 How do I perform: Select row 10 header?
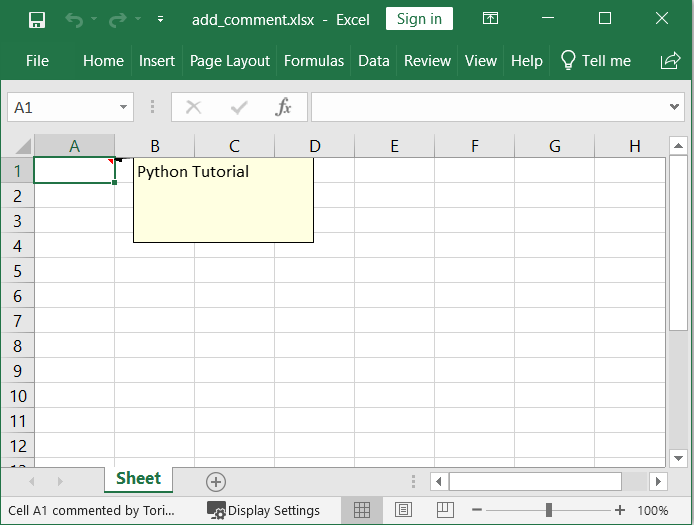[18, 396]
